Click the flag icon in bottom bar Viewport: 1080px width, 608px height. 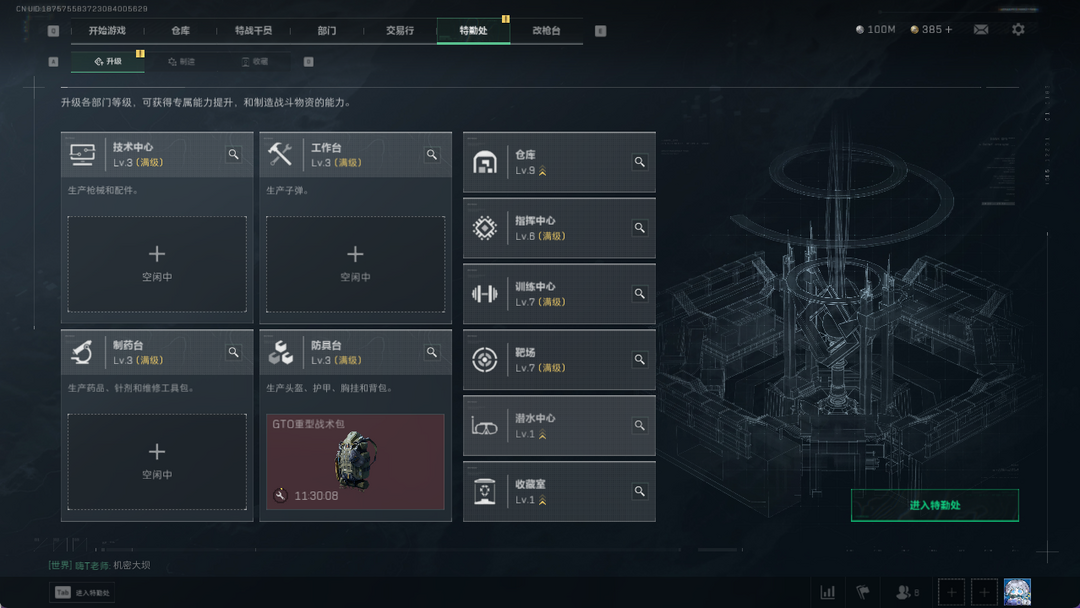862,592
